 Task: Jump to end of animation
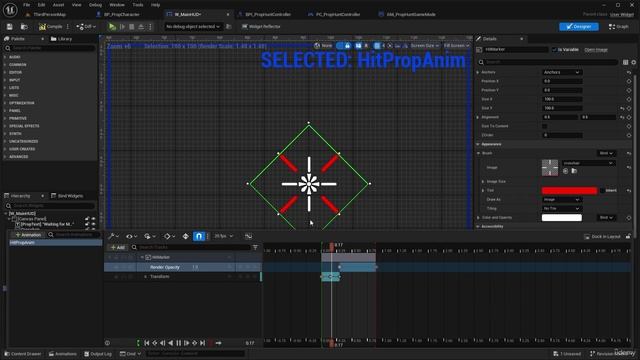click(x=202, y=343)
